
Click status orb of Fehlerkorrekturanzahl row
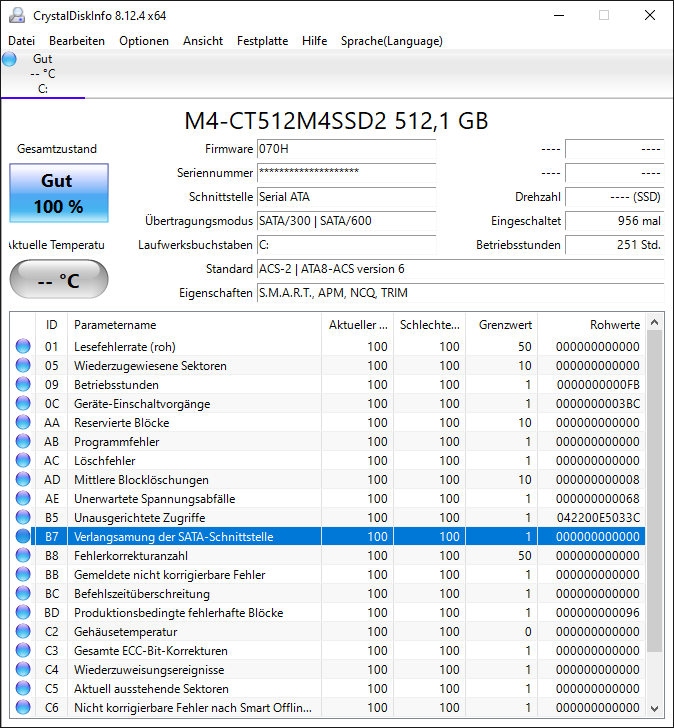pyautogui.click(x=23, y=555)
